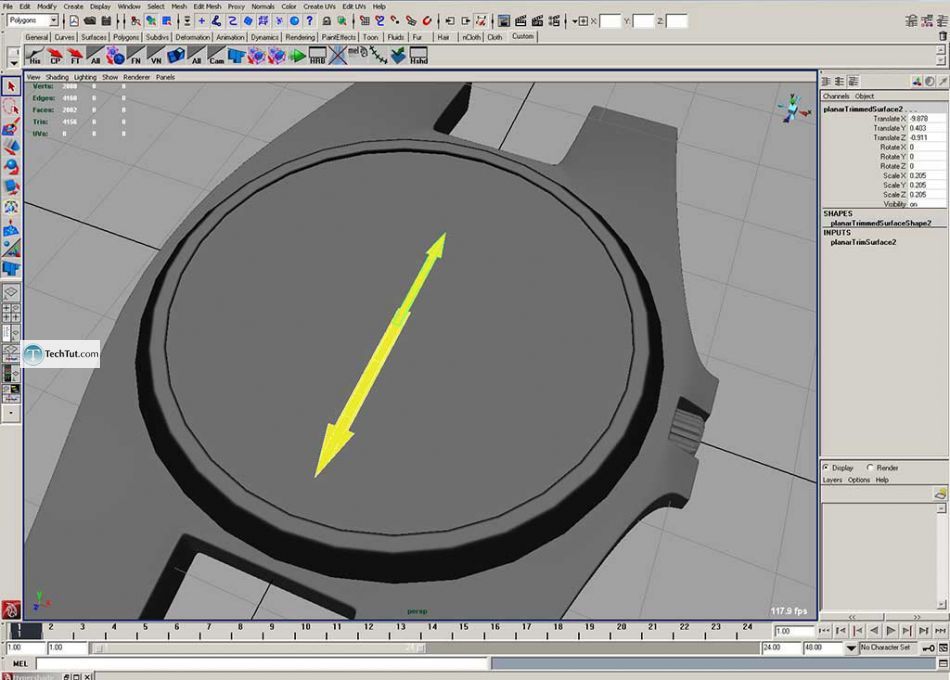Click the FN shelf button
Viewport: 950px width, 680px height.
(x=136, y=56)
